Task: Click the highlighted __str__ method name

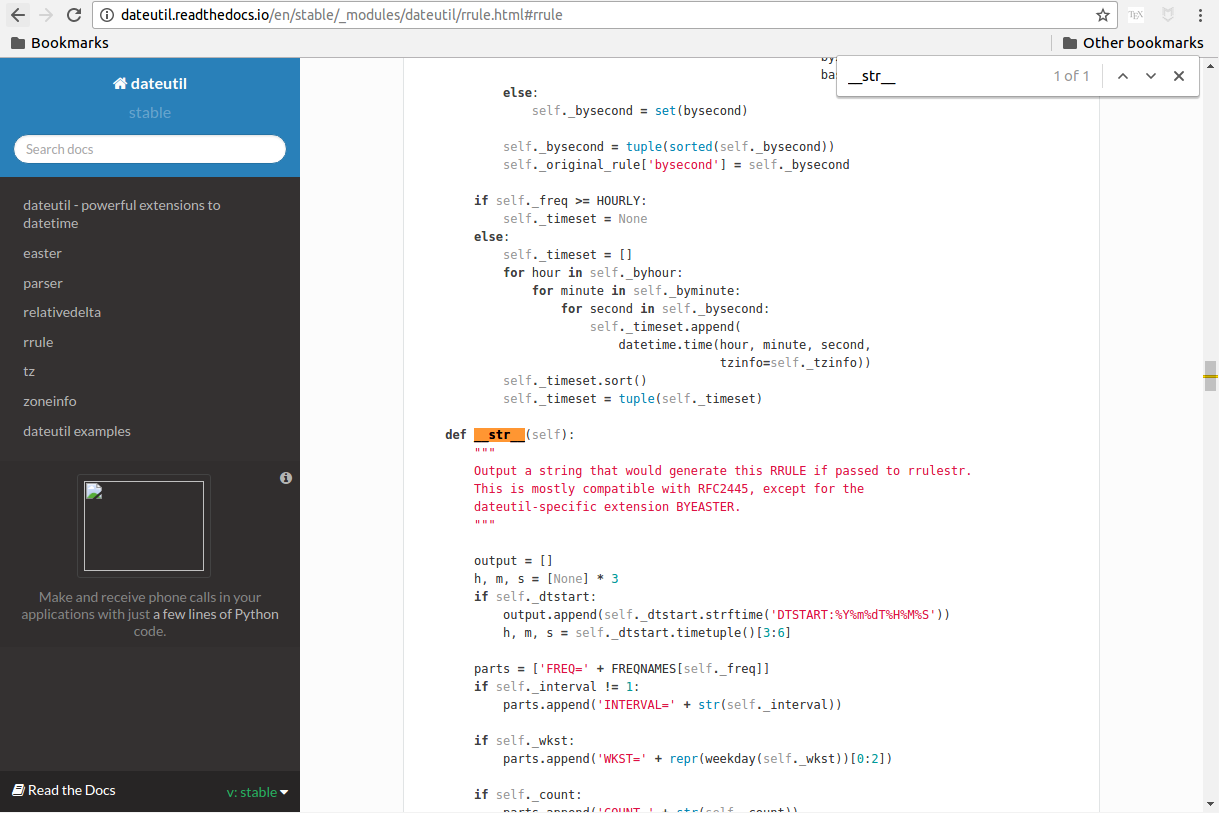Action: click(x=499, y=435)
